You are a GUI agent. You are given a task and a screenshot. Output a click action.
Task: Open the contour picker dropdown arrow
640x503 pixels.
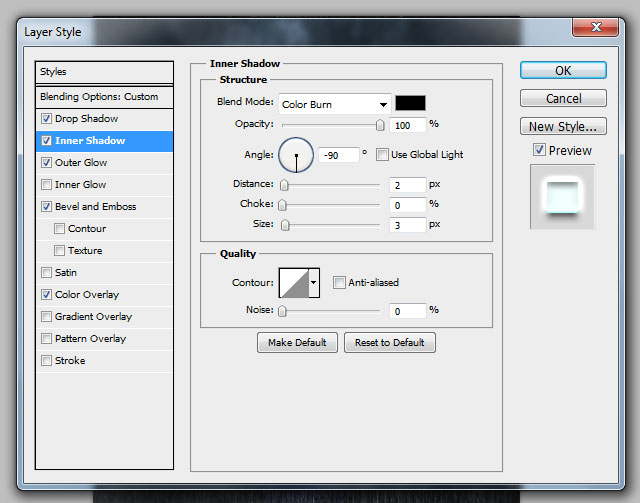(x=314, y=283)
